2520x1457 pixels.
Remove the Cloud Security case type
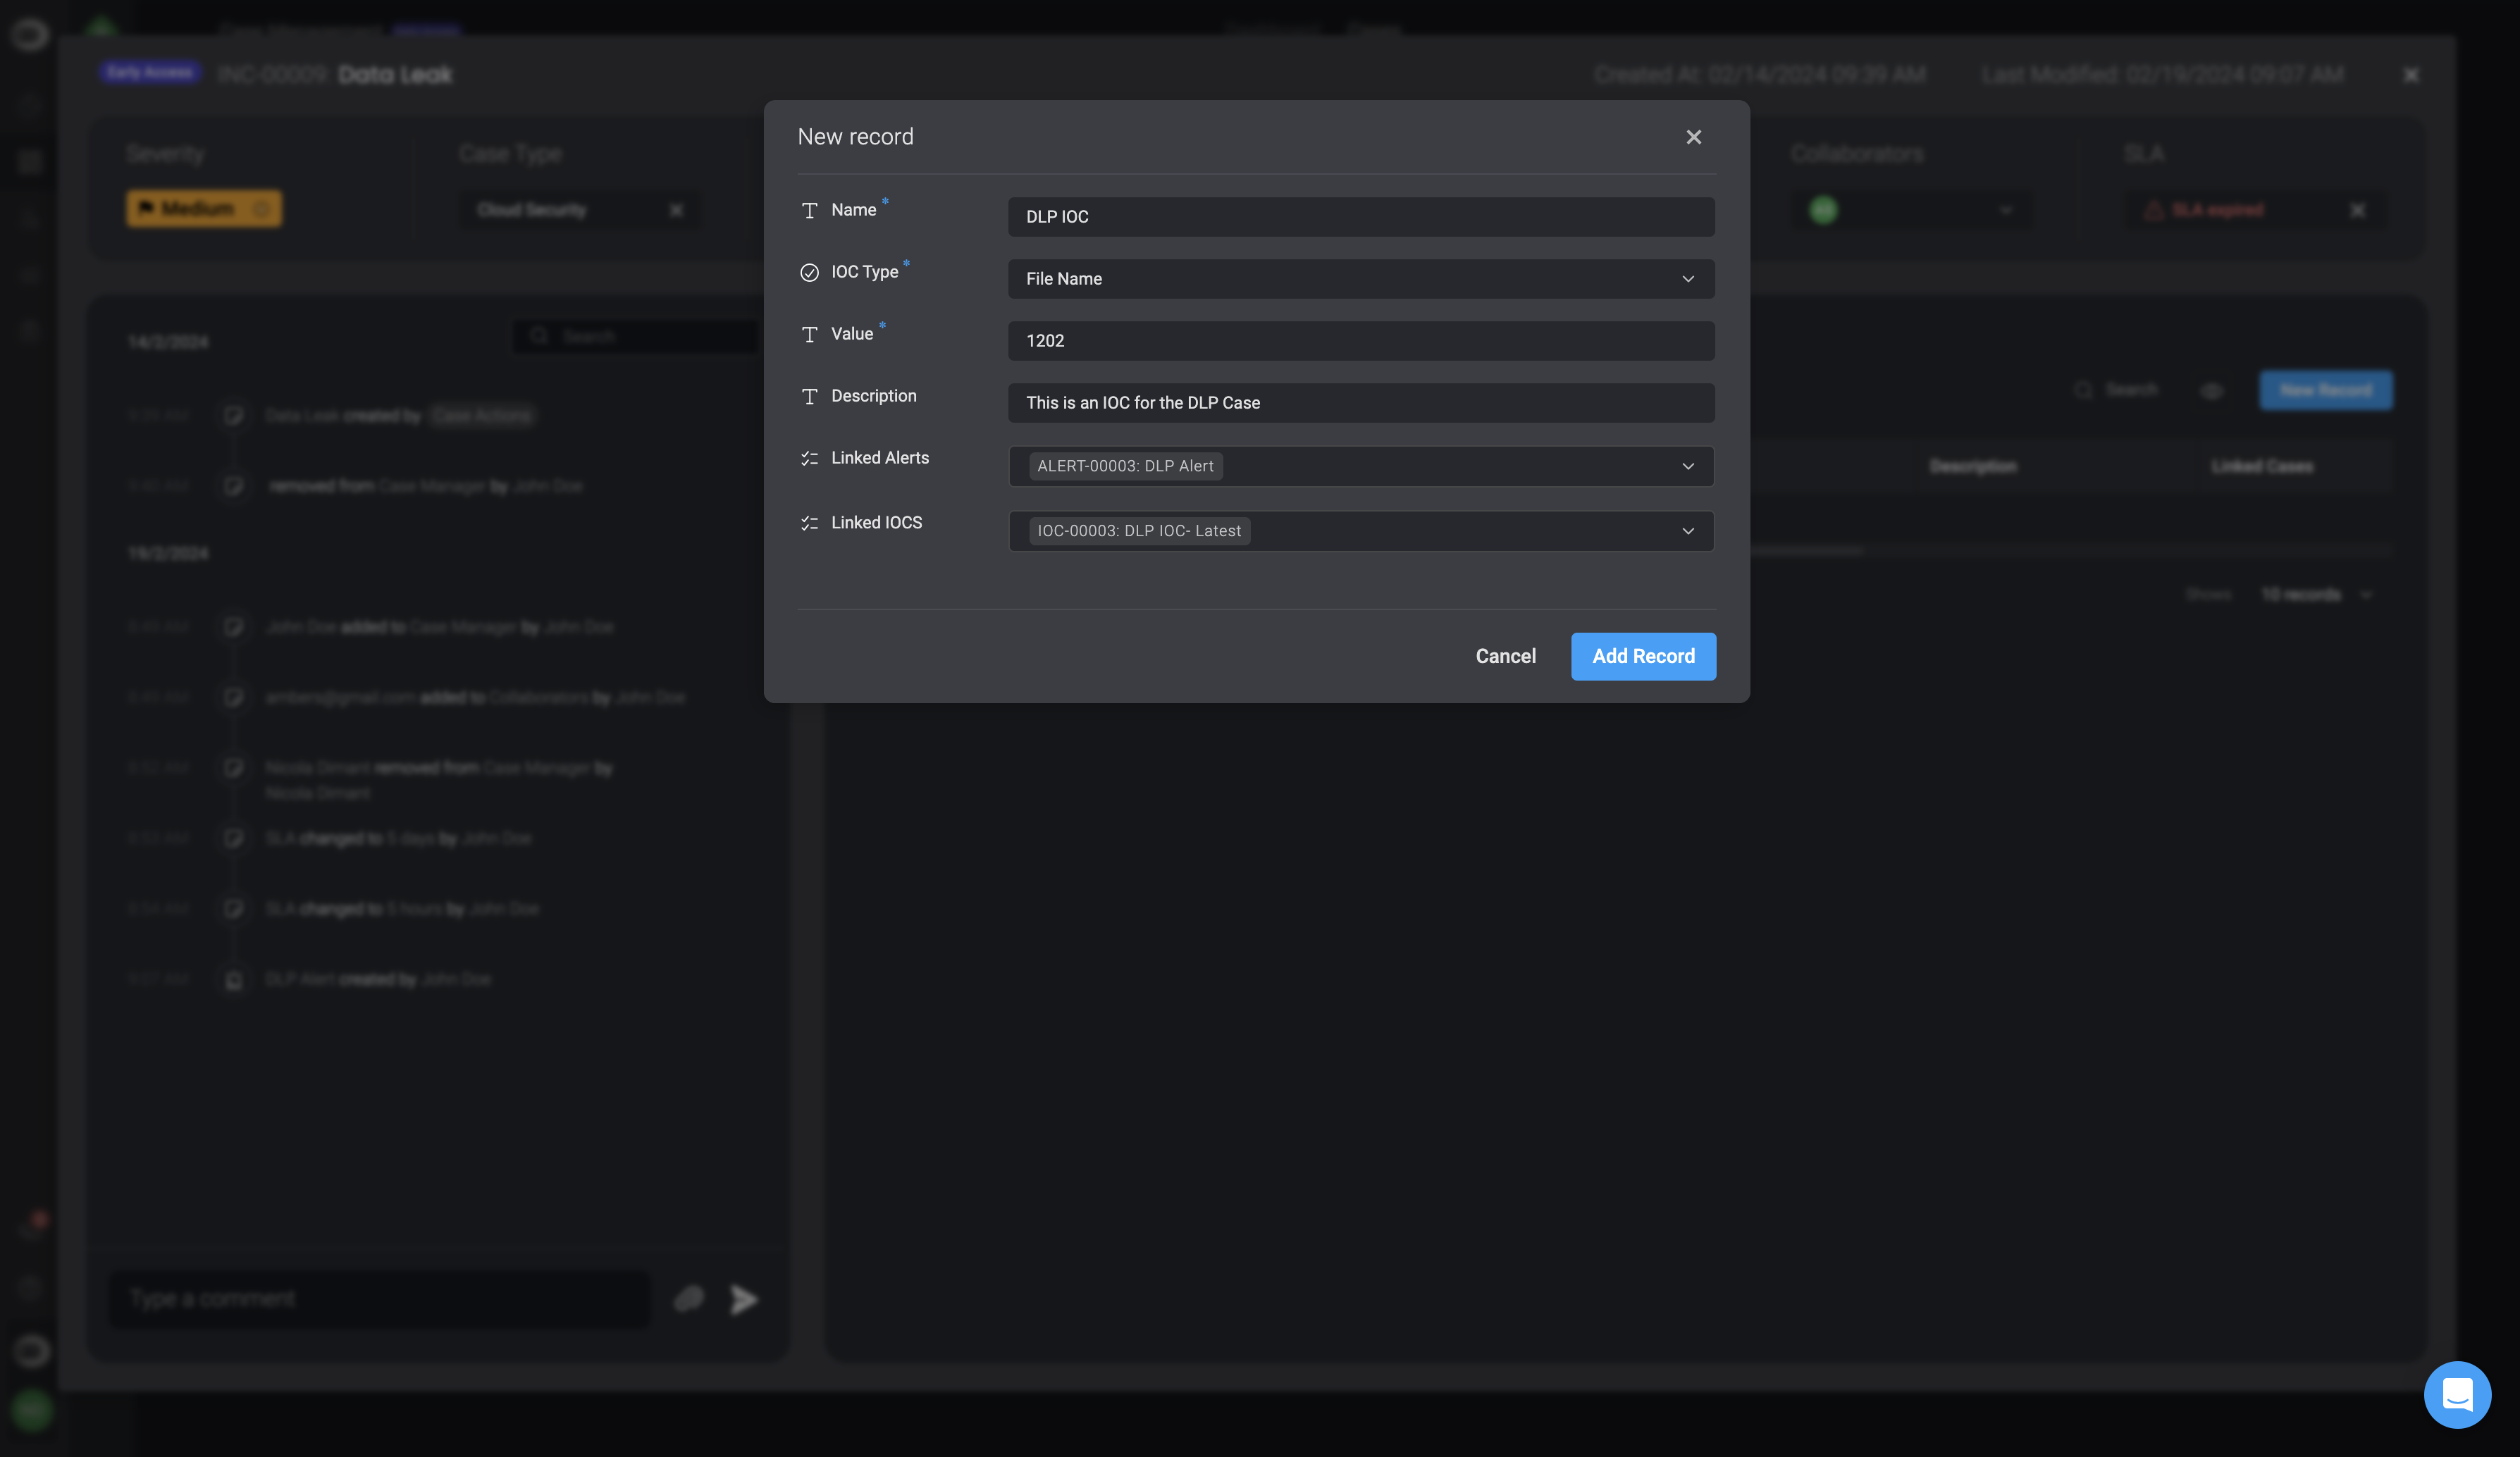click(676, 210)
